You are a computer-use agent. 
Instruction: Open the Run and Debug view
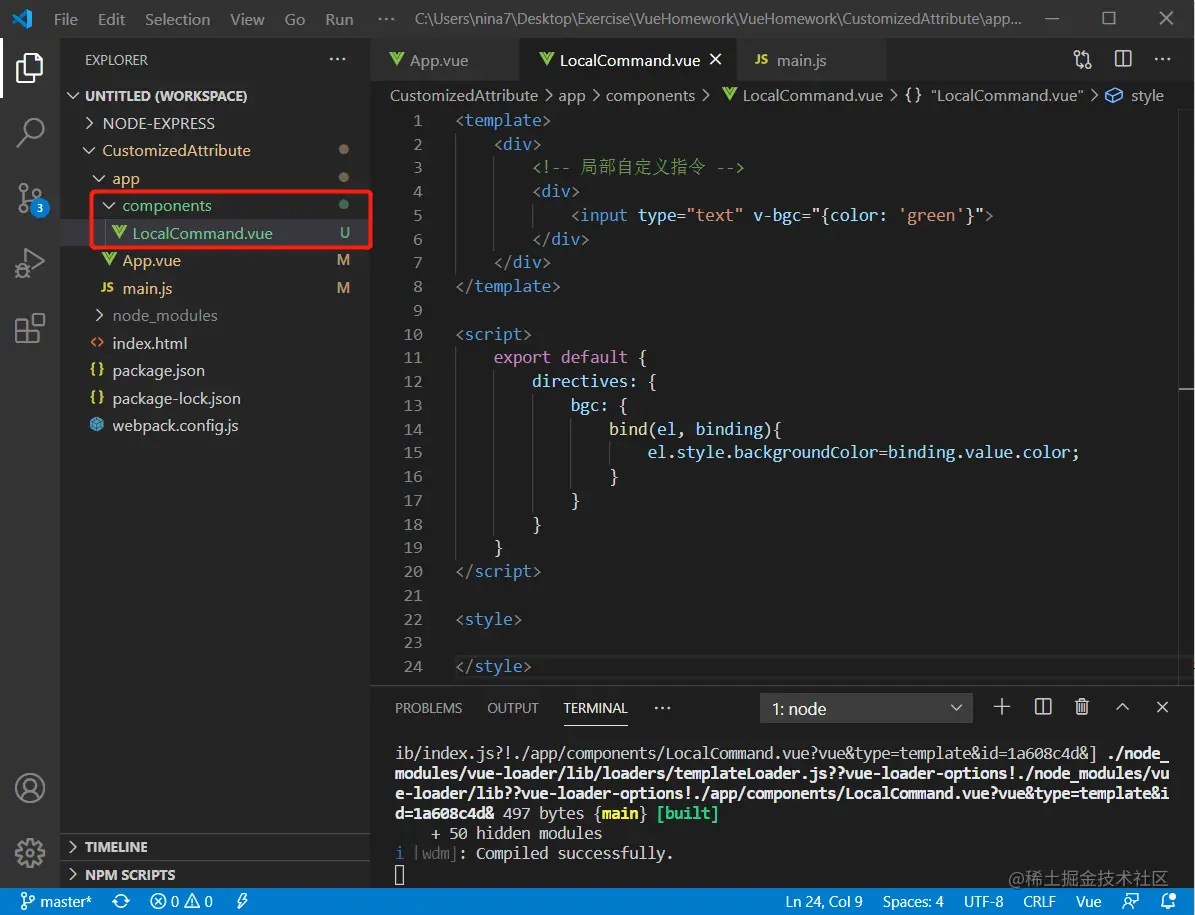point(30,264)
